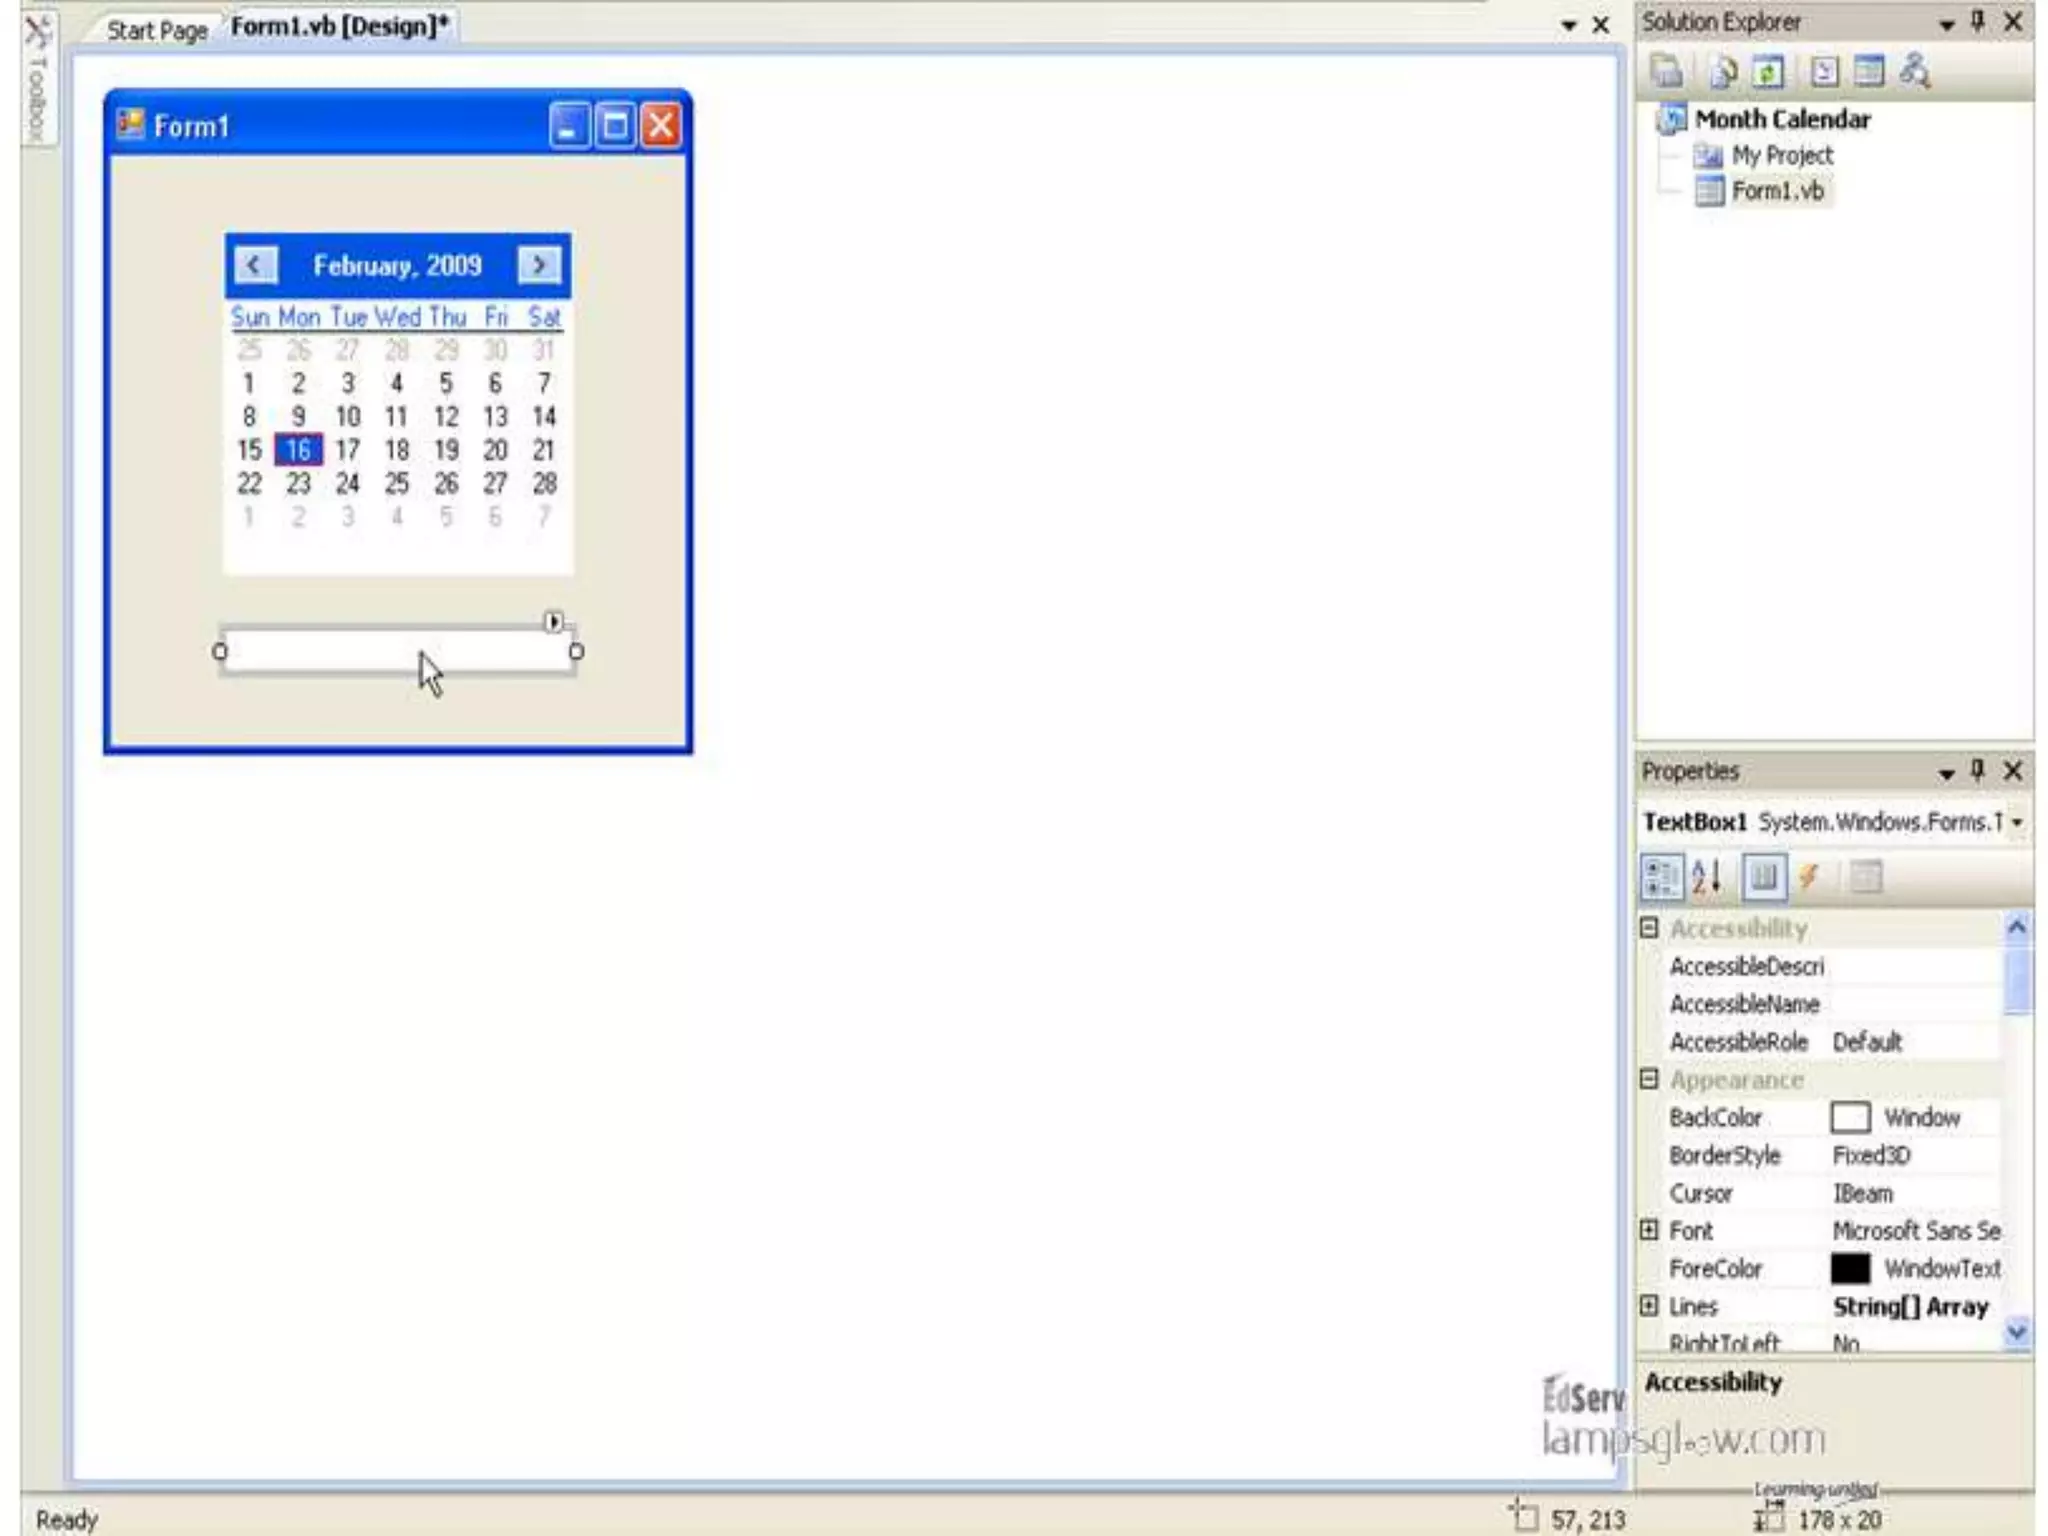2048x1536 pixels.
Task: Select trailing day 31 in calendar
Action: (544, 349)
